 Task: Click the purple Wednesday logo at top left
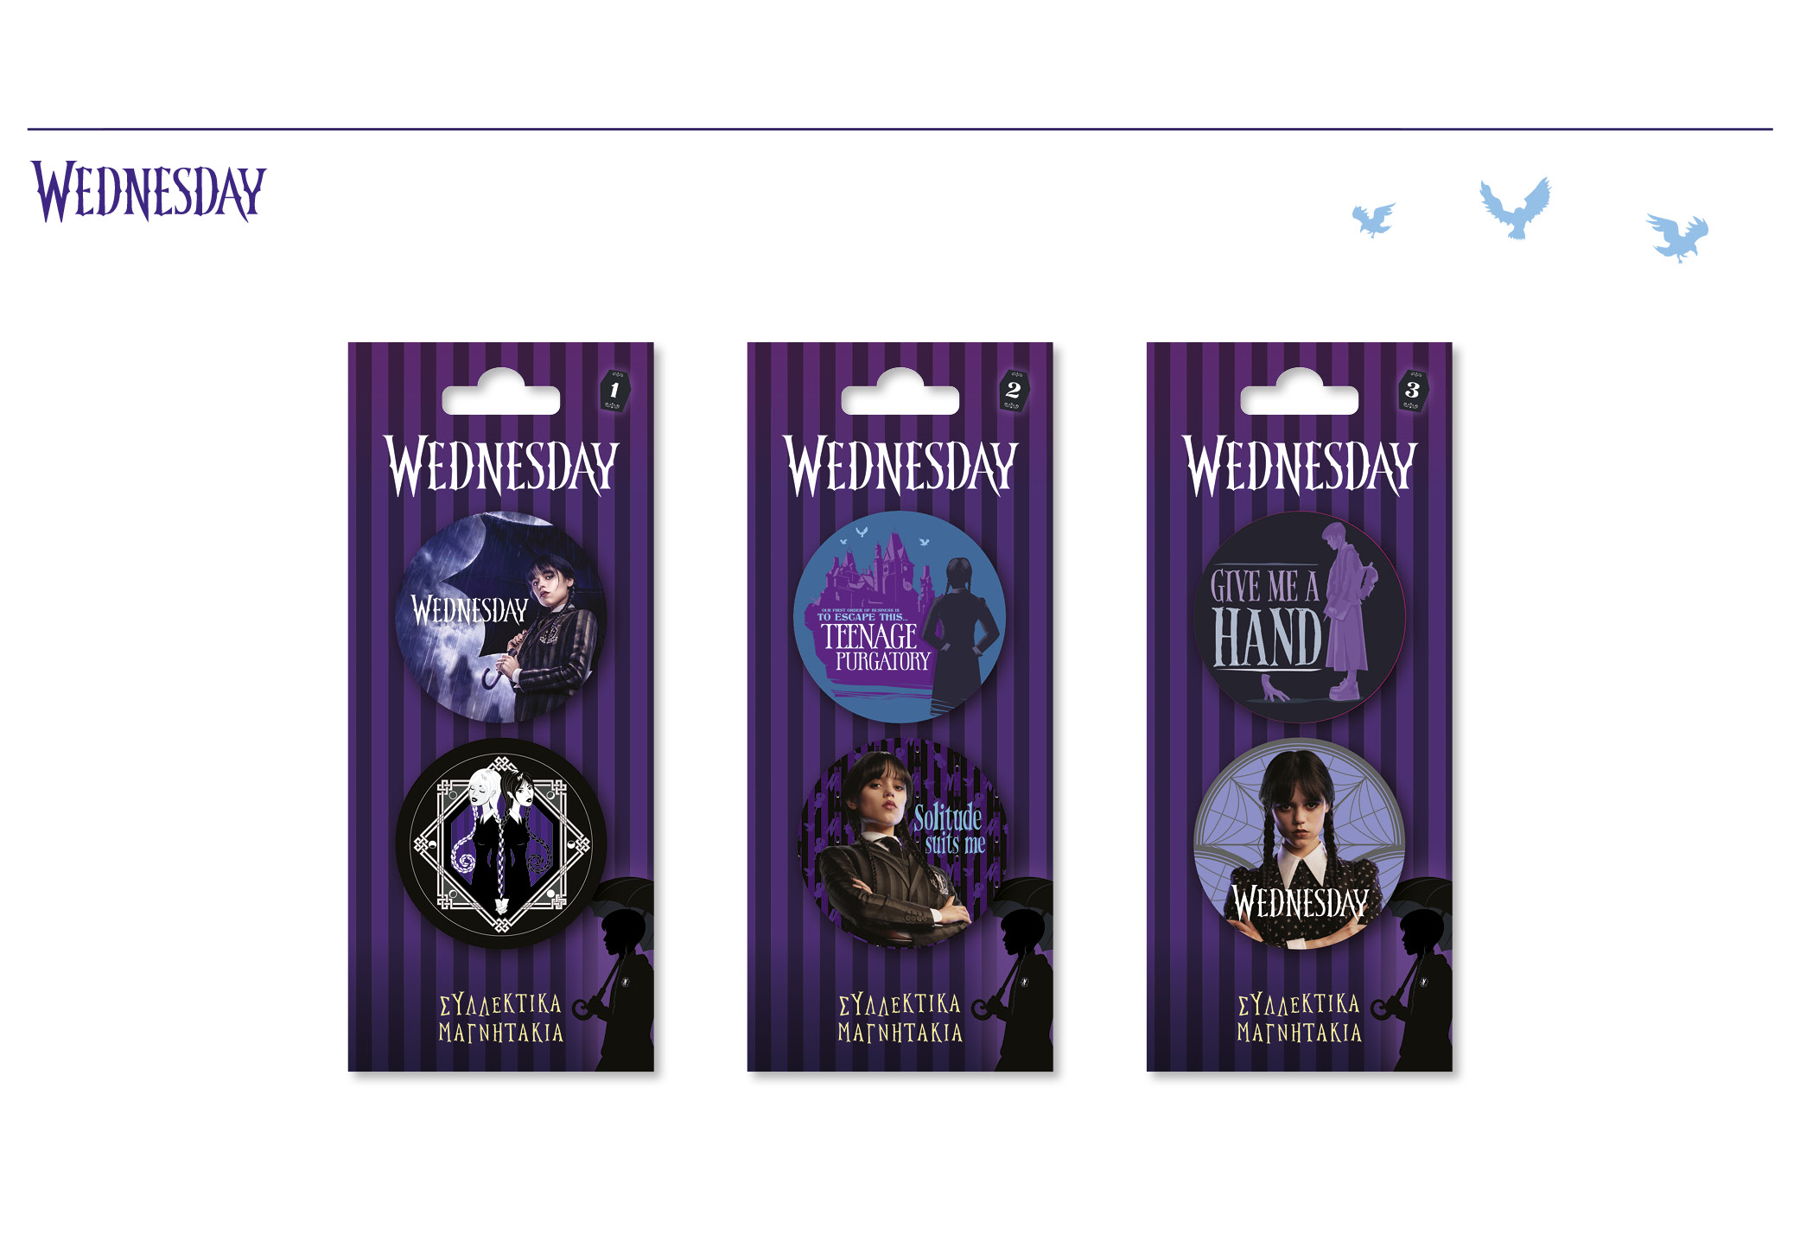point(148,191)
